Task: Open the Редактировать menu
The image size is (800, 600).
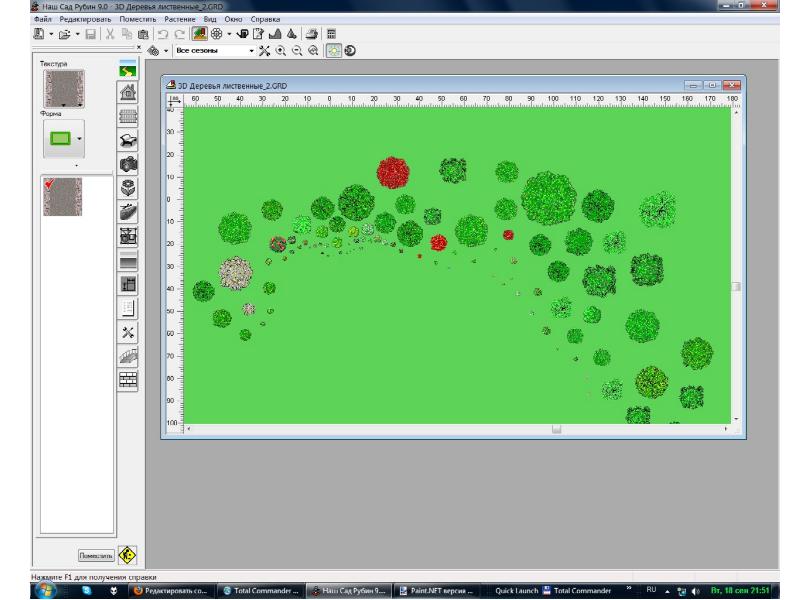Action: coord(85,19)
